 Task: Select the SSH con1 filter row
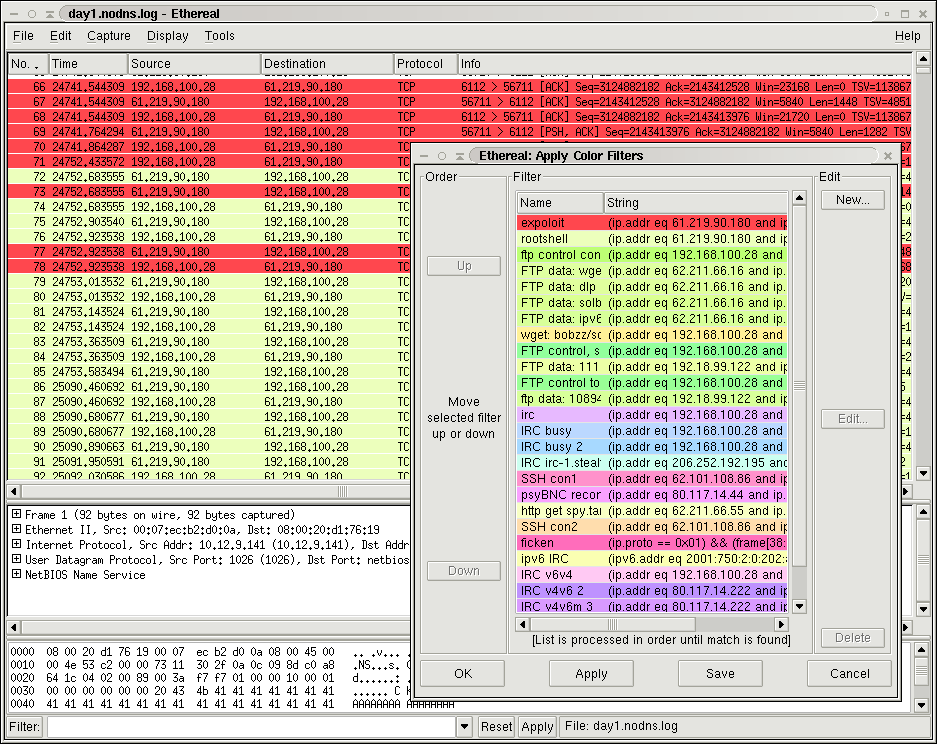click(652, 479)
